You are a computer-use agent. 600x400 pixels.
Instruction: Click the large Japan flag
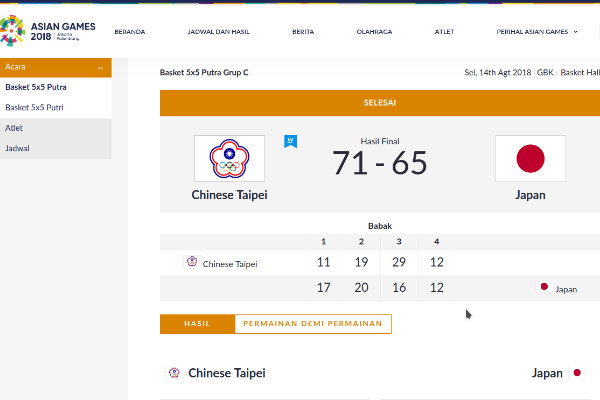click(x=530, y=158)
